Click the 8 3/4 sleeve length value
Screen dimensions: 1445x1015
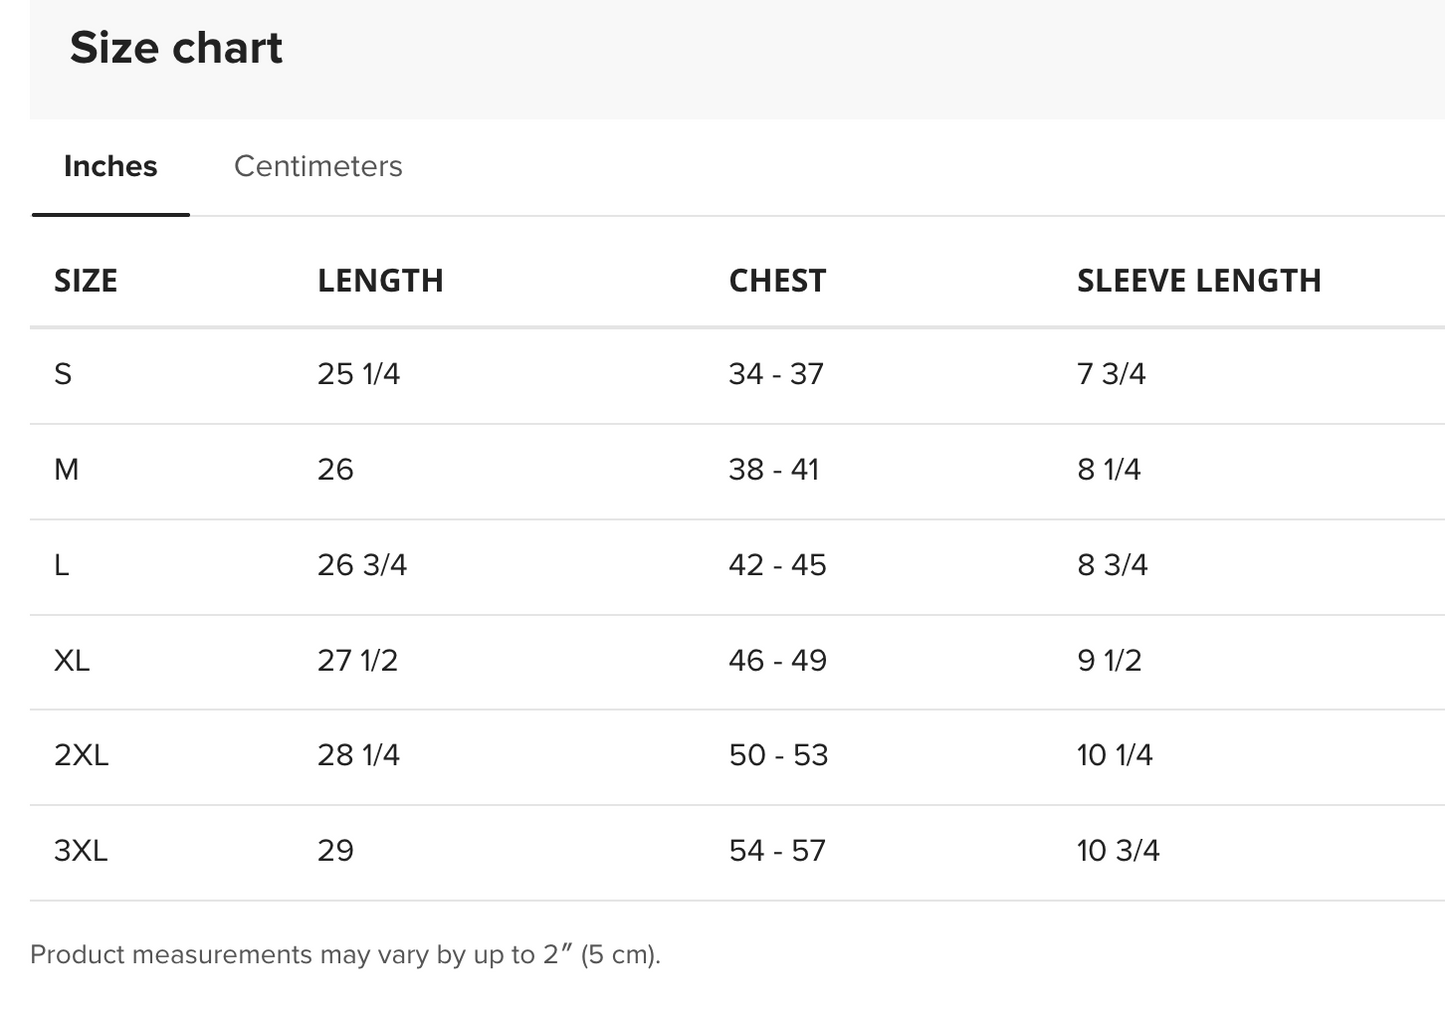(x=1112, y=565)
